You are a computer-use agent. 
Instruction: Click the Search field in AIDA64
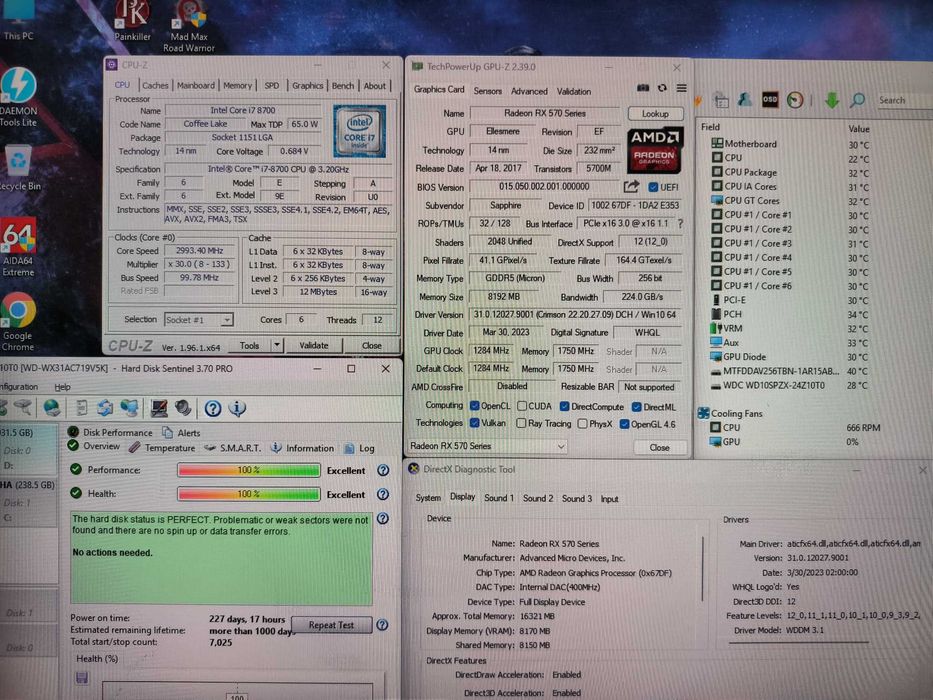(x=904, y=101)
